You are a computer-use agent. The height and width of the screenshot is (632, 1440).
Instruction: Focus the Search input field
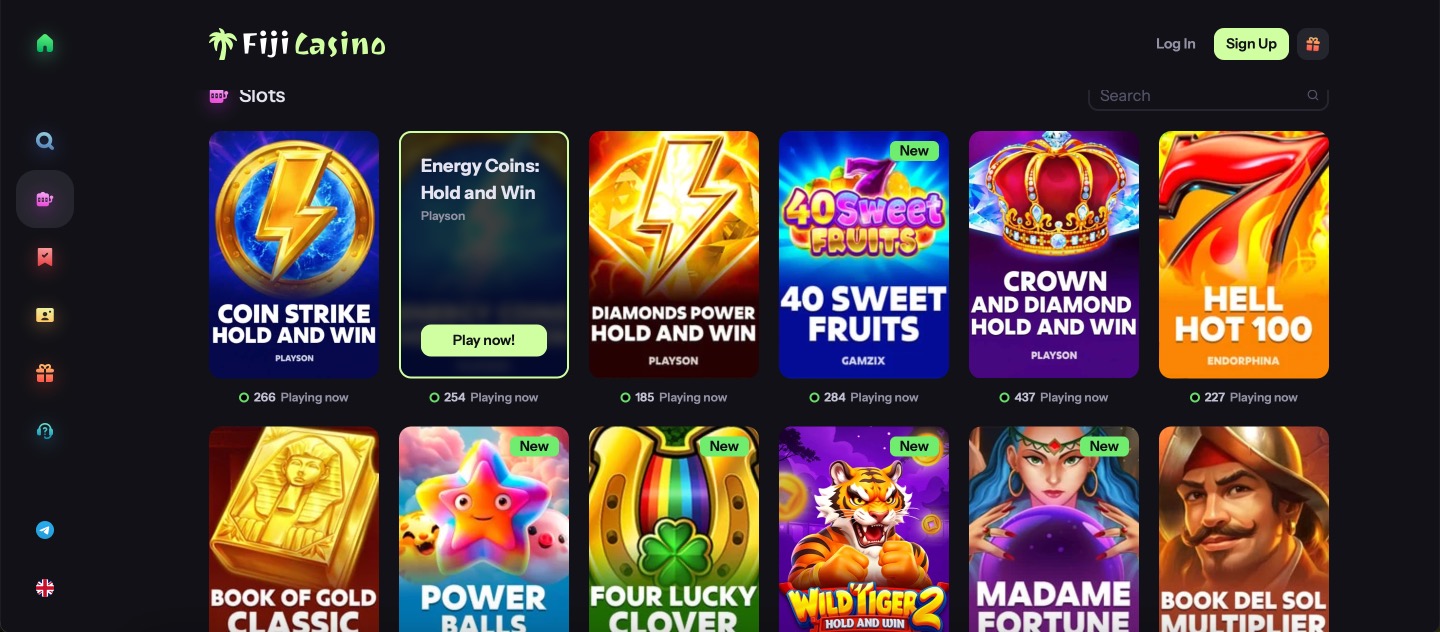[x=1208, y=96]
